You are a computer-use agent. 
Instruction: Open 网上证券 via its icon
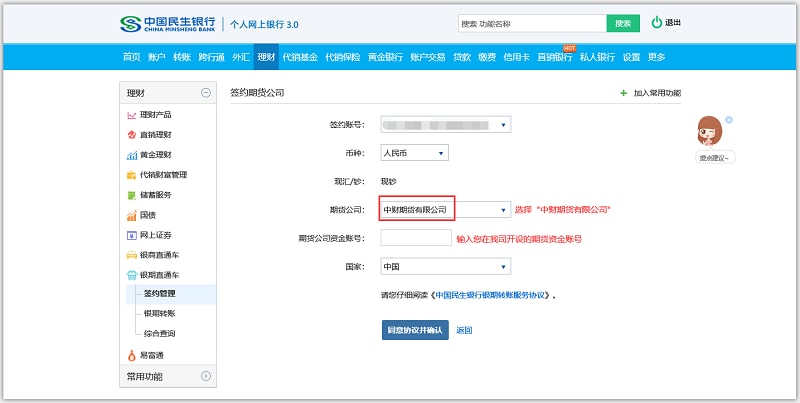131,235
